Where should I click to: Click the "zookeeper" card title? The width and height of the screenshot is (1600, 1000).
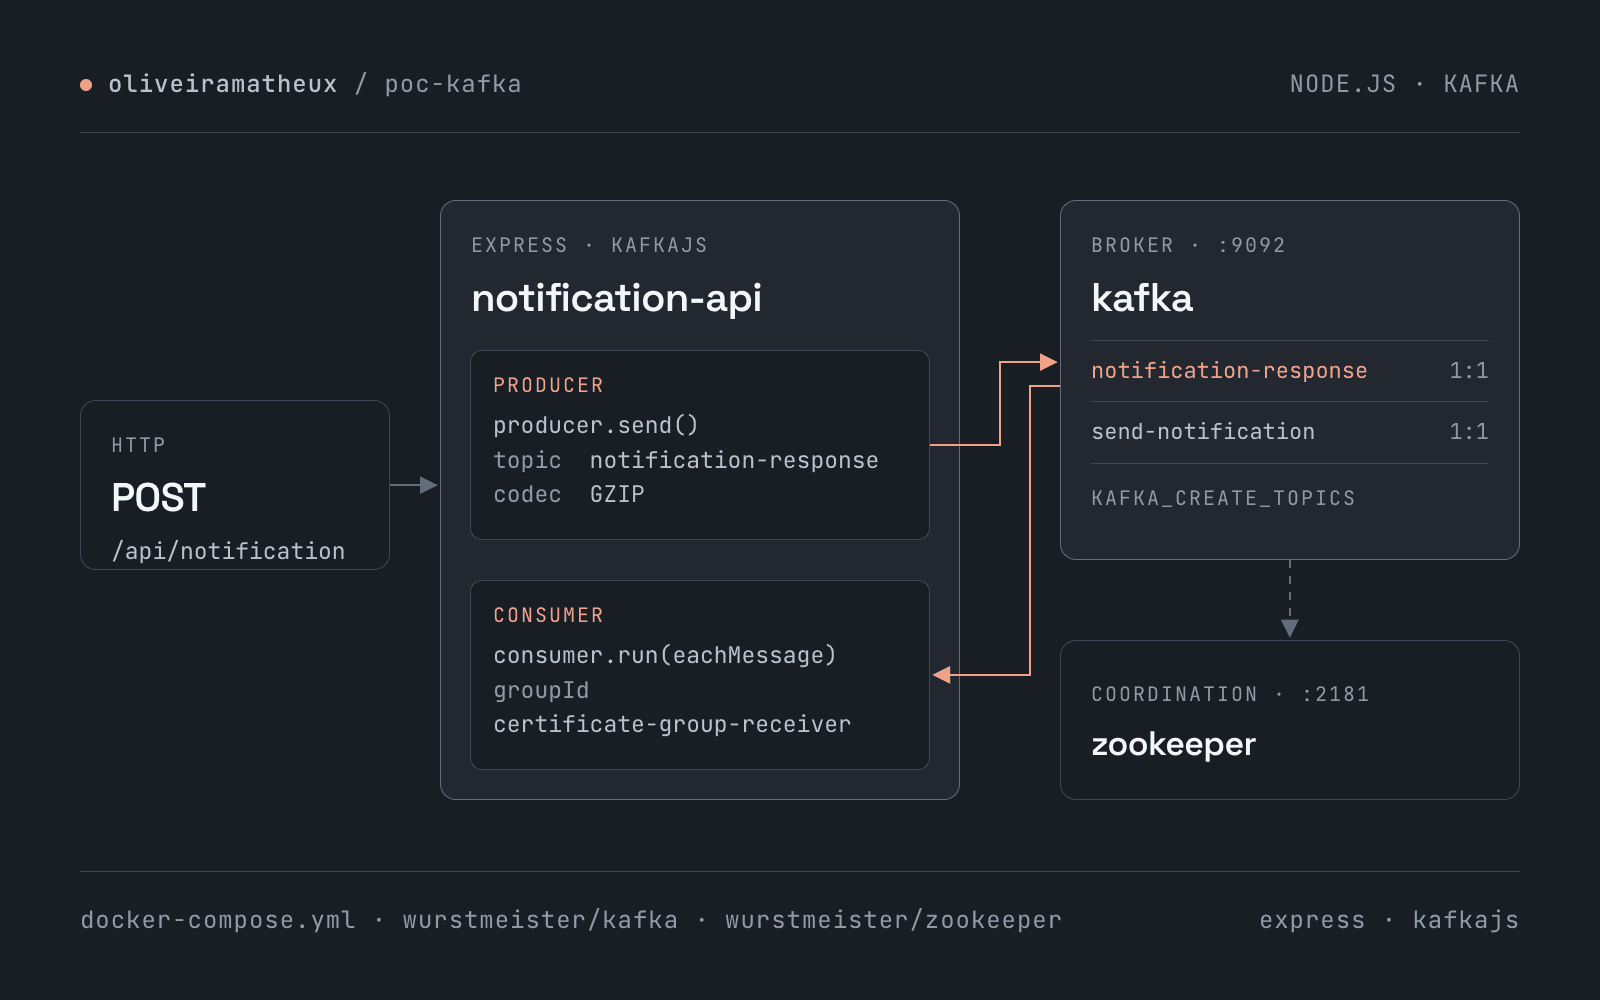click(x=1173, y=745)
